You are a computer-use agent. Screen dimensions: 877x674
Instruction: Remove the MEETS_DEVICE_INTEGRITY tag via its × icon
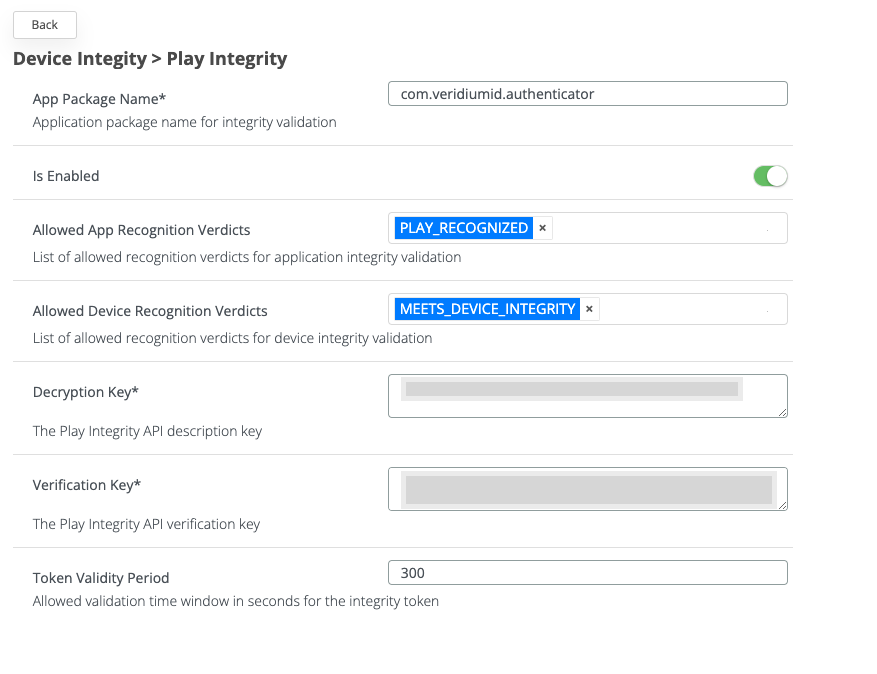589,309
